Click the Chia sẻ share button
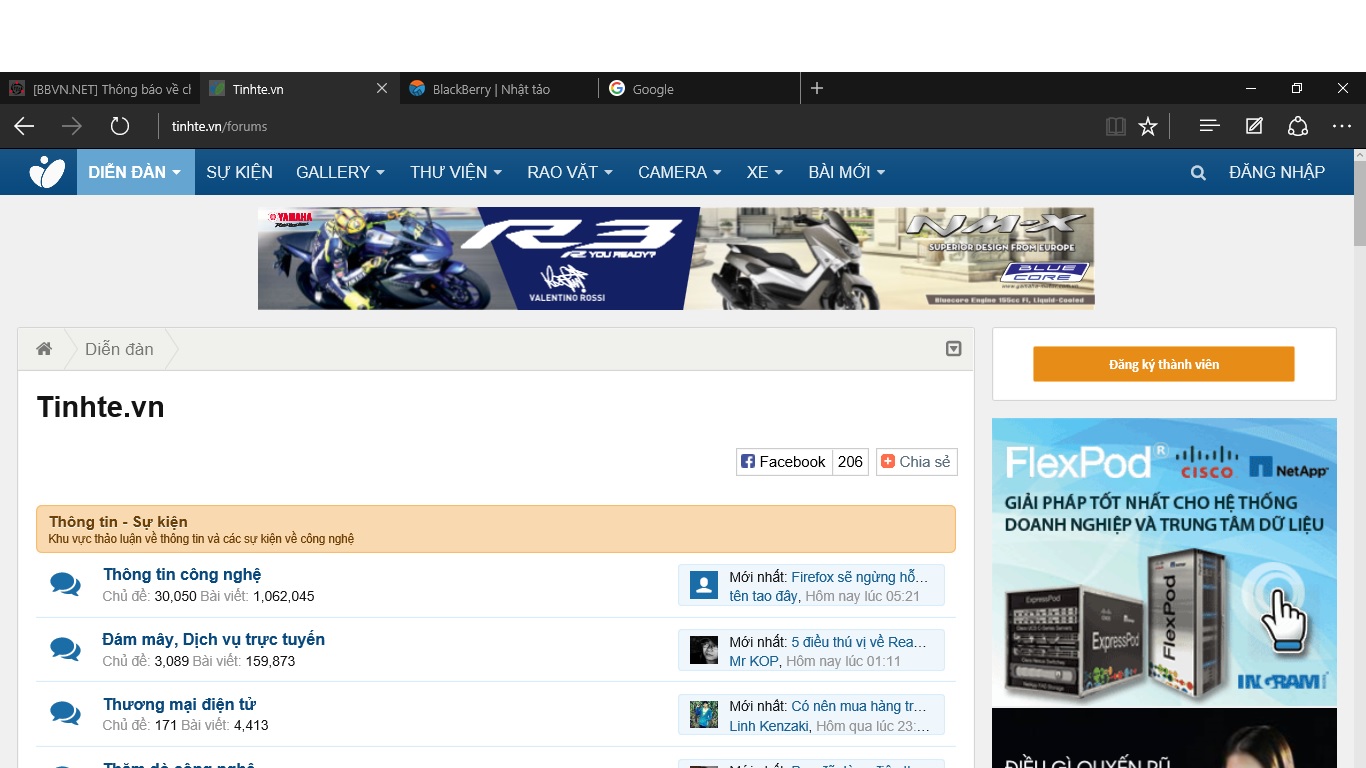The image size is (1366, 768). tap(916, 461)
